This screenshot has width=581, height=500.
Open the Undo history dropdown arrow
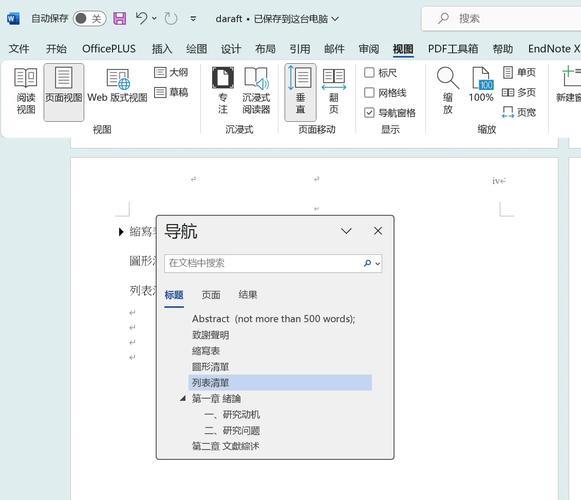154,18
